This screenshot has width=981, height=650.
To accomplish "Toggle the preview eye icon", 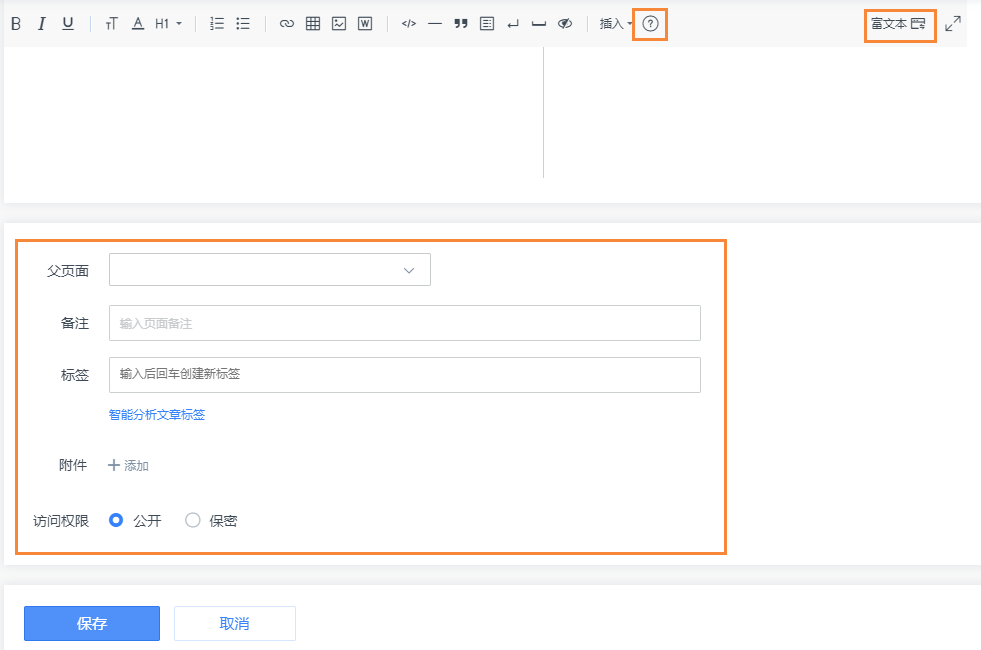I will click(565, 24).
